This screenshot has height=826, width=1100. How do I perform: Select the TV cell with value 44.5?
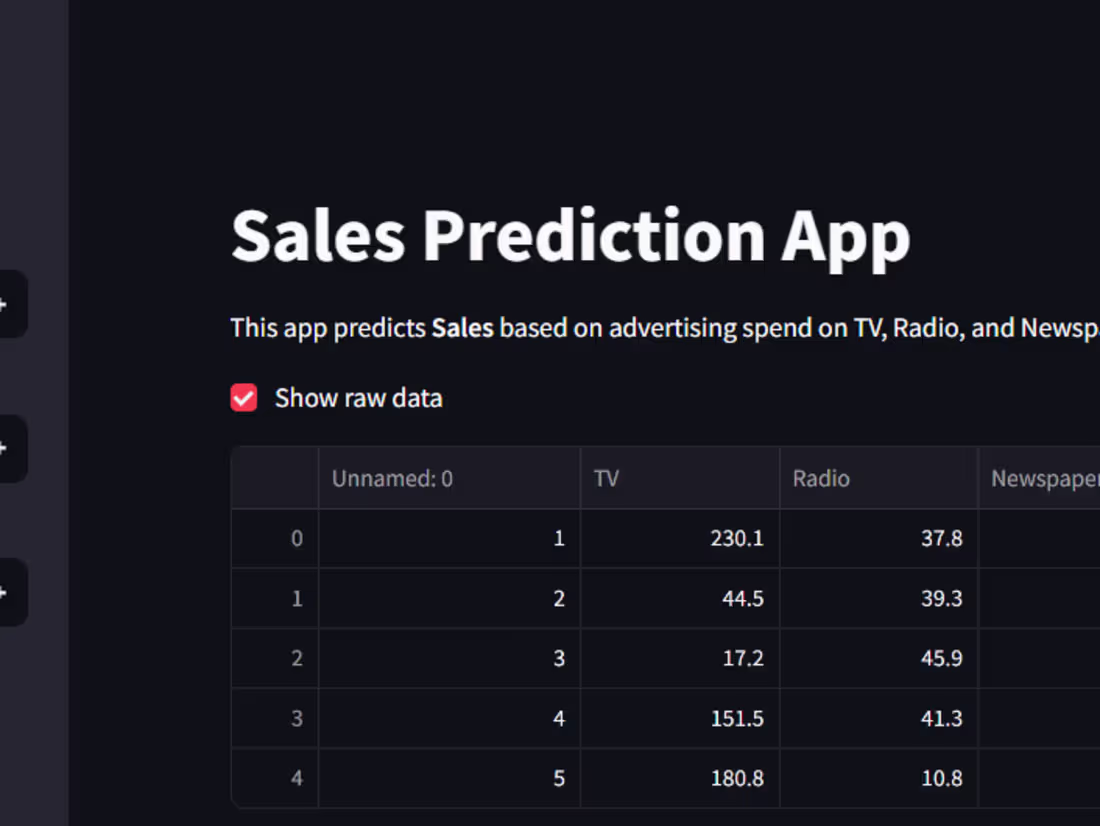tap(680, 598)
